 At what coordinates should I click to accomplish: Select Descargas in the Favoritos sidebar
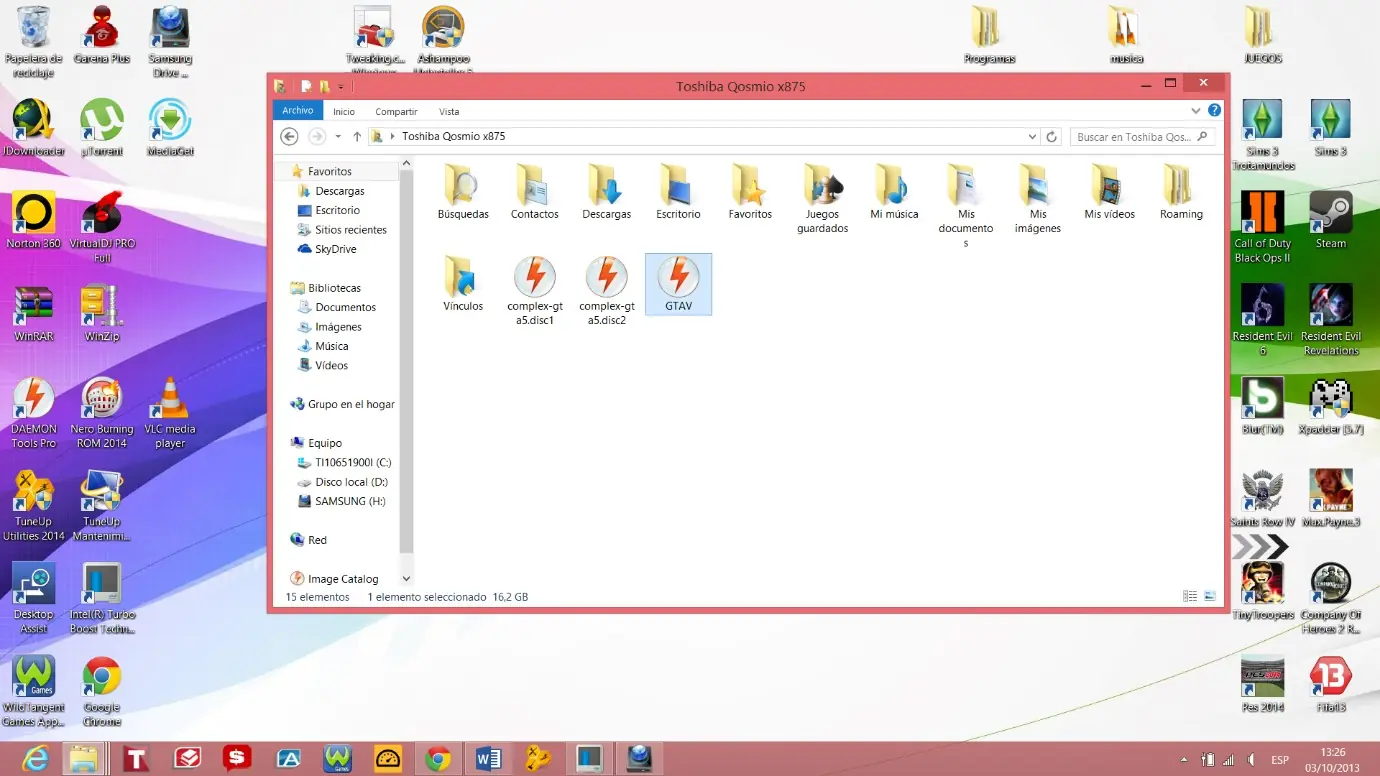click(x=340, y=191)
